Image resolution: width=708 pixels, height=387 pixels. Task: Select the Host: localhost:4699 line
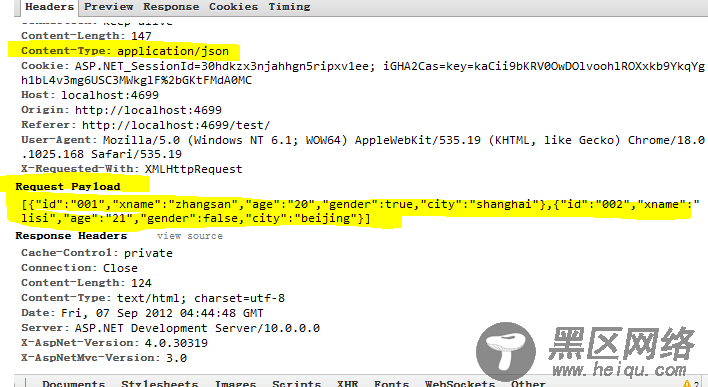coord(90,95)
